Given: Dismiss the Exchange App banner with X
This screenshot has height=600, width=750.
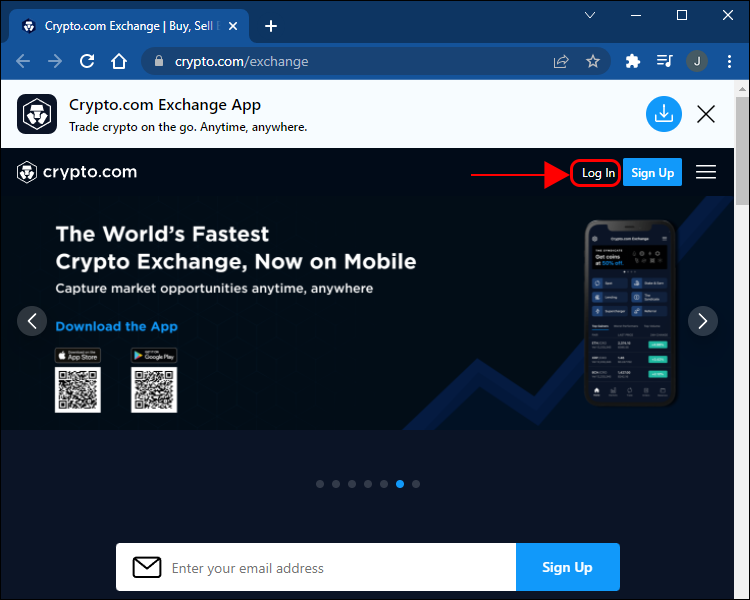Looking at the screenshot, I should [x=706, y=114].
